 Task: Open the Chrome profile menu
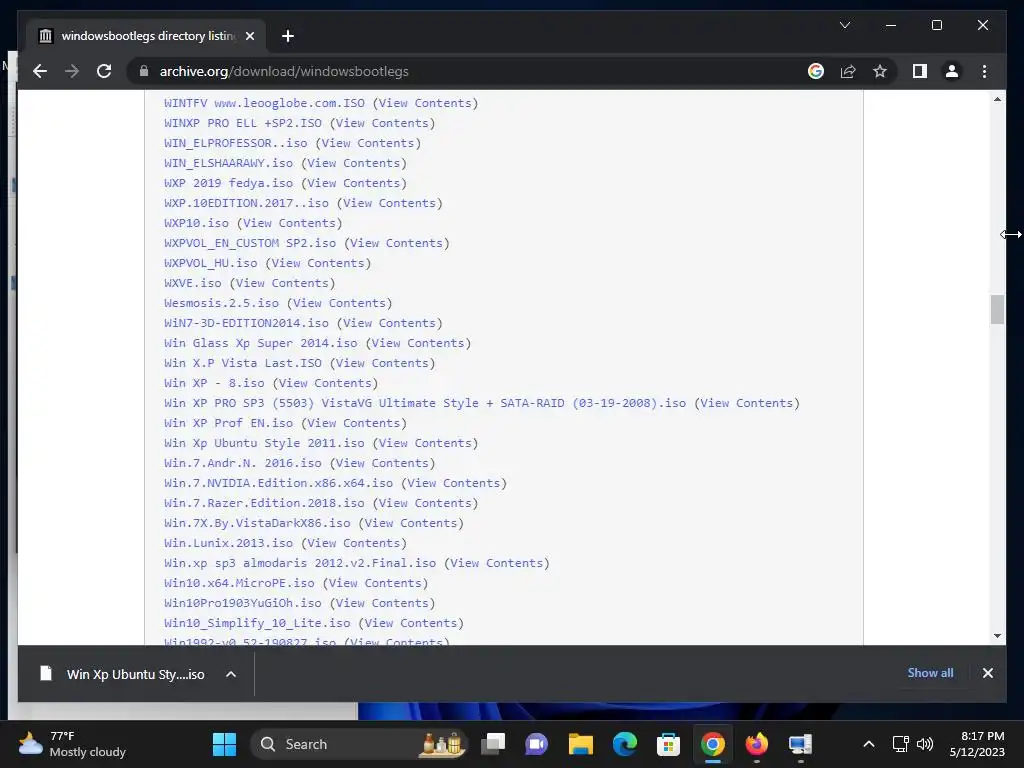tap(952, 71)
